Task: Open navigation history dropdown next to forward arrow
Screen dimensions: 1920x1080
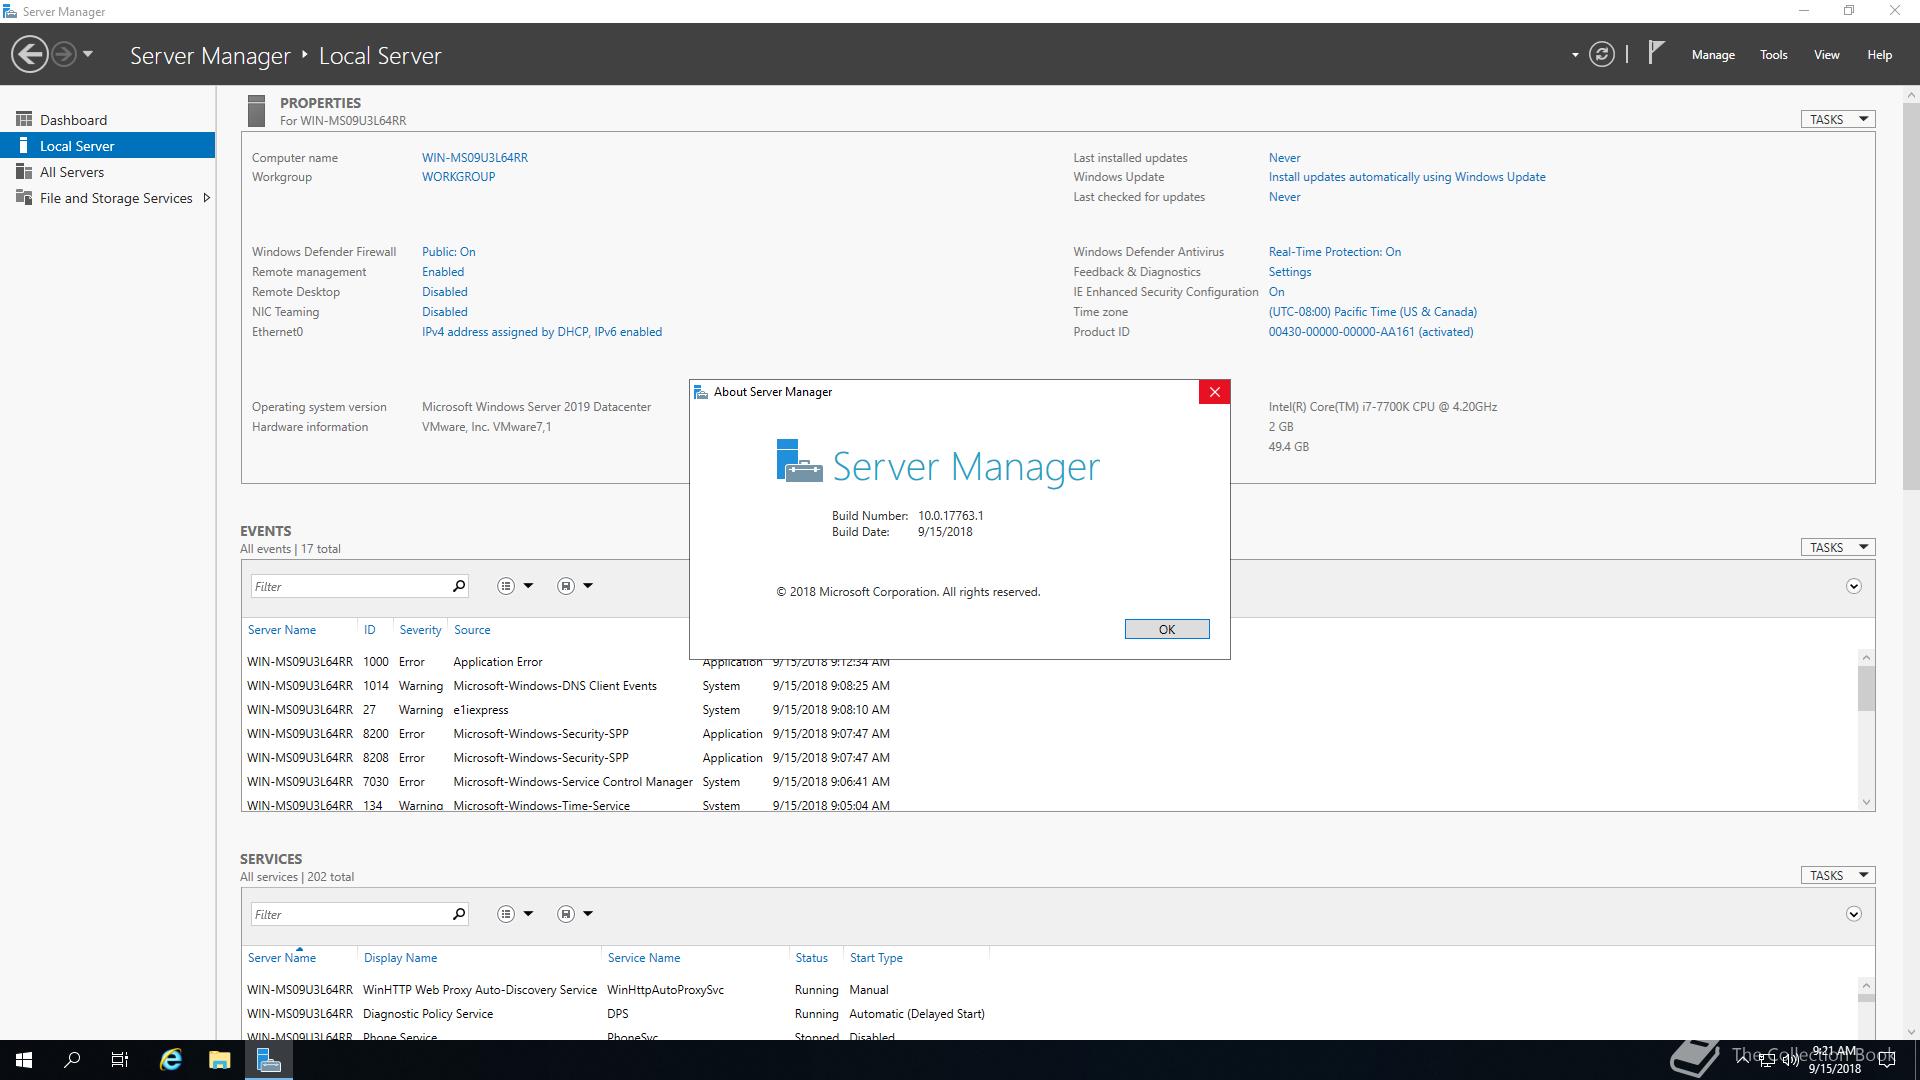Action: [88, 54]
